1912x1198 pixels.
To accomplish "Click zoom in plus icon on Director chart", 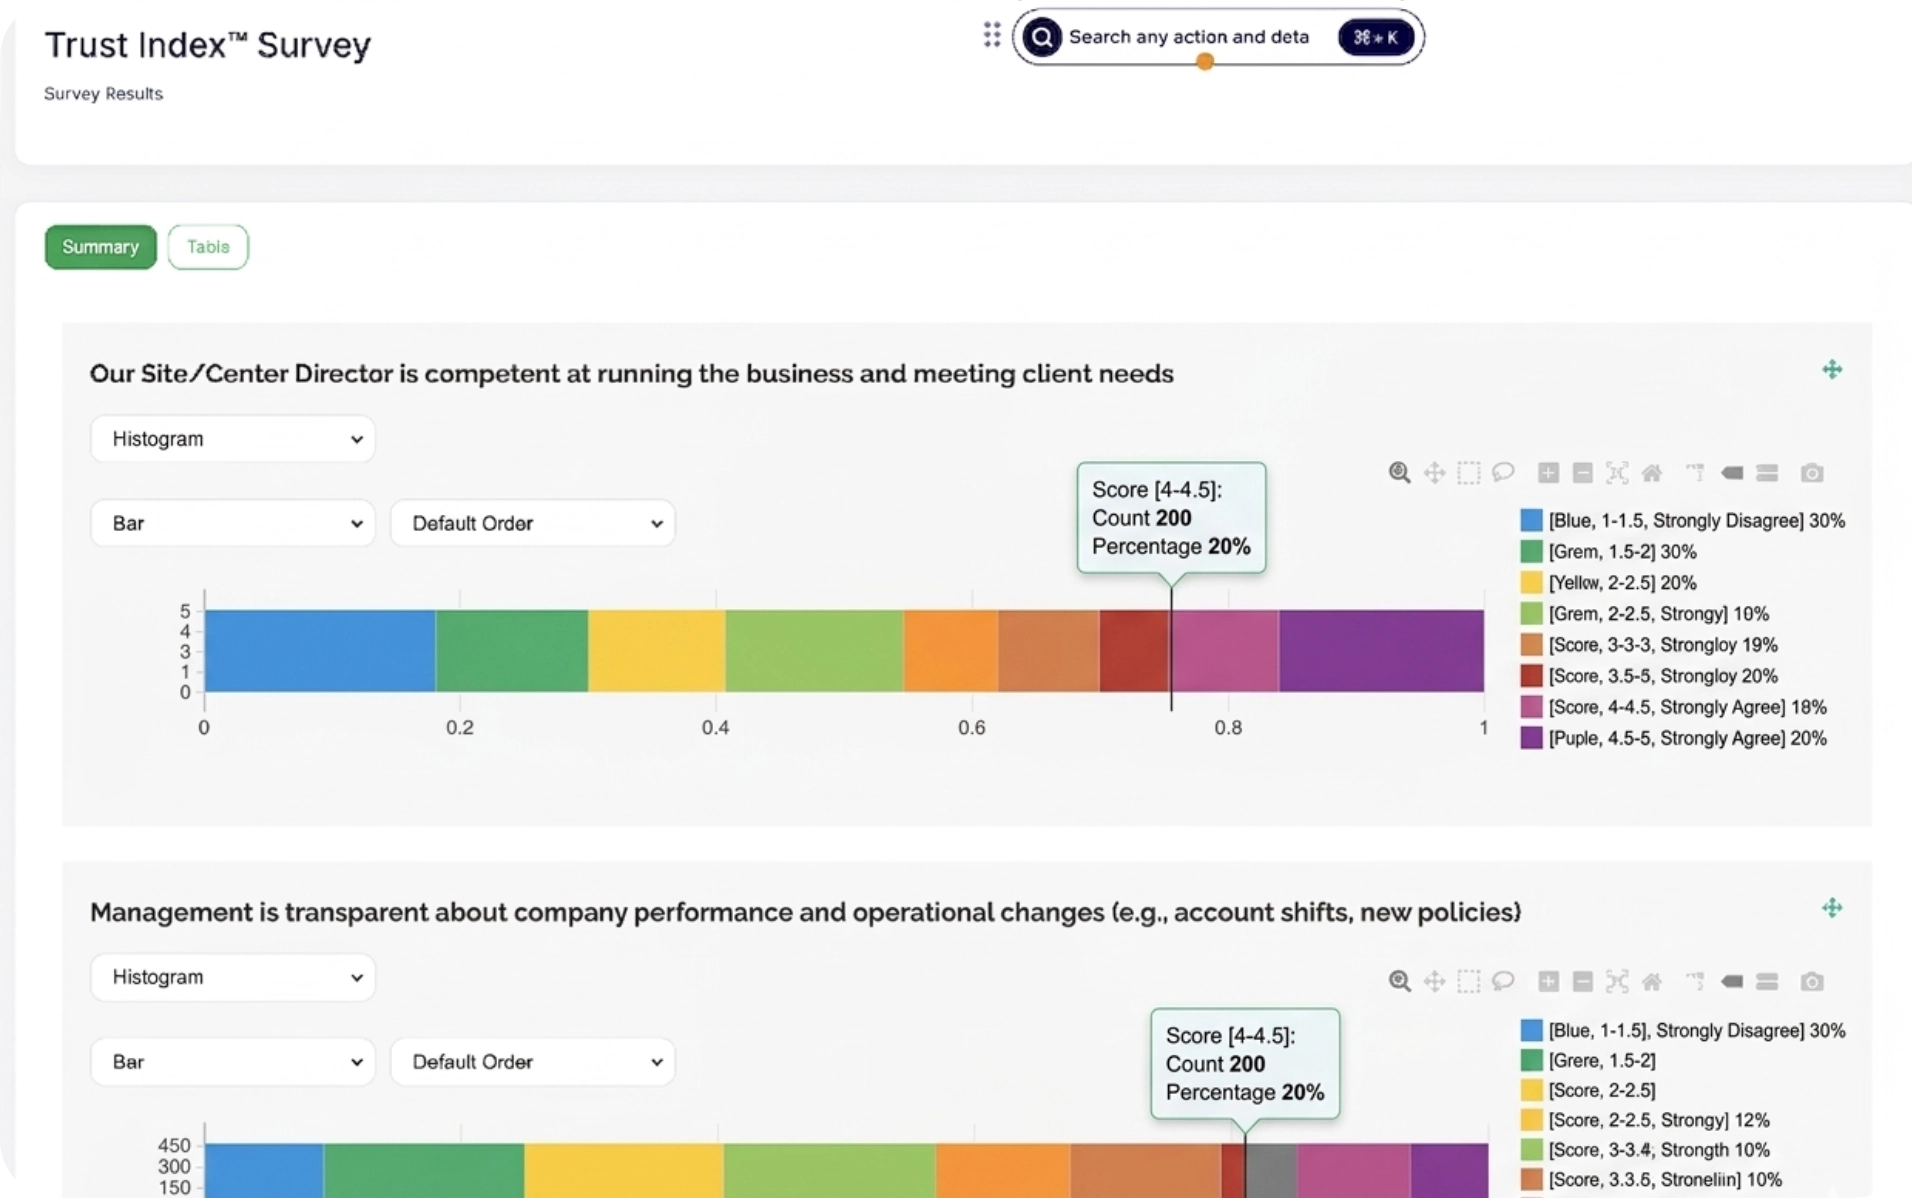I will point(1548,473).
